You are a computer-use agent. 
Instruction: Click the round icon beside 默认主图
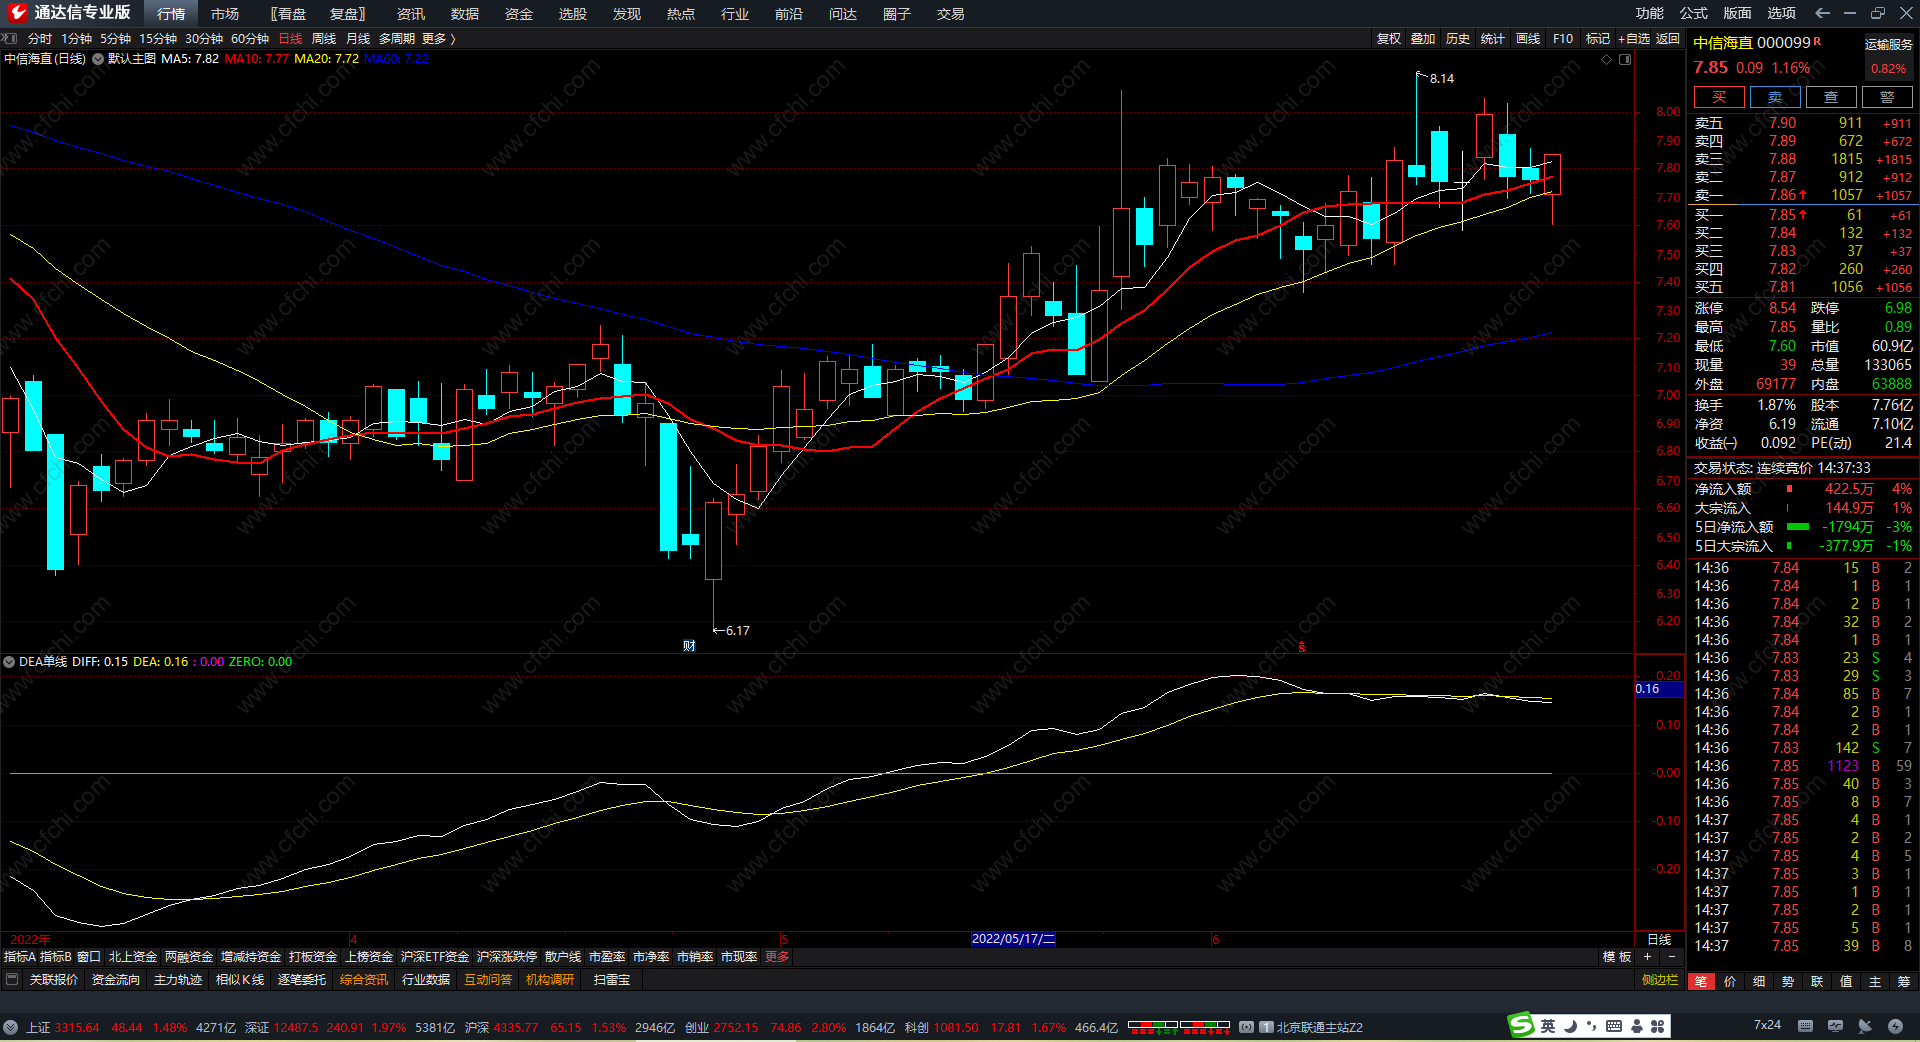click(98, 59)
